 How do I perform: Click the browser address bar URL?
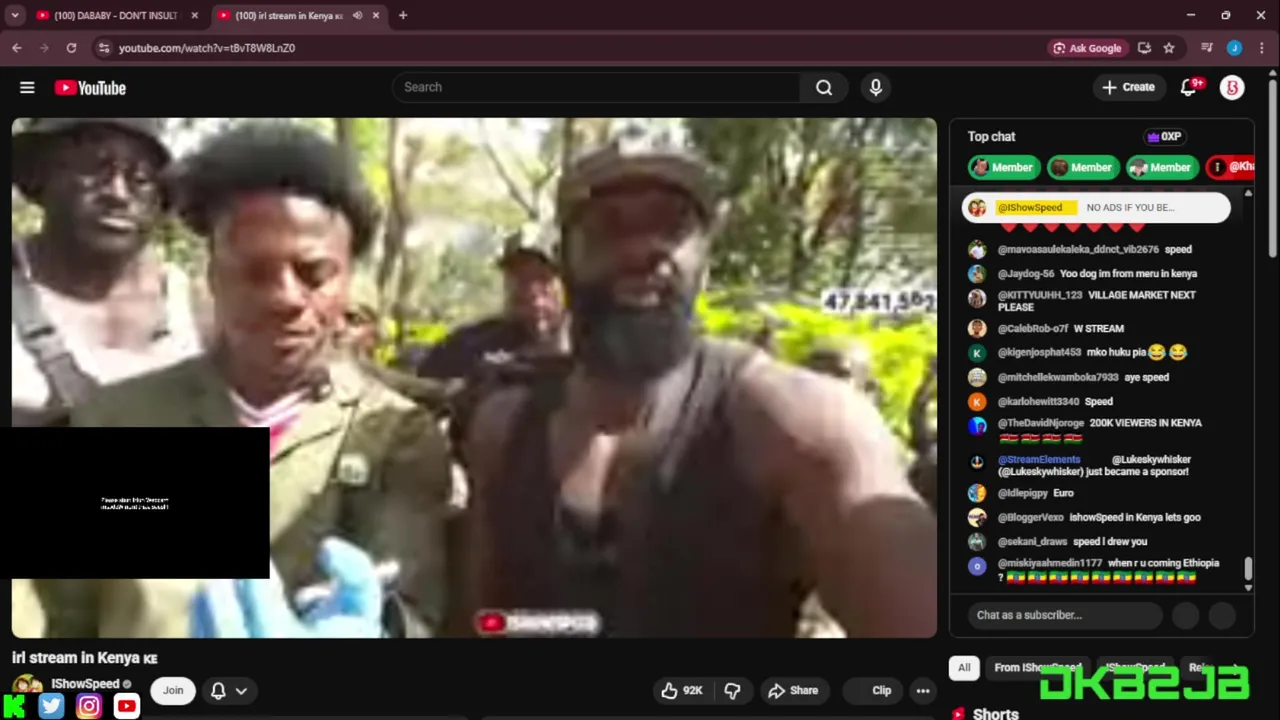pos(207,47)
